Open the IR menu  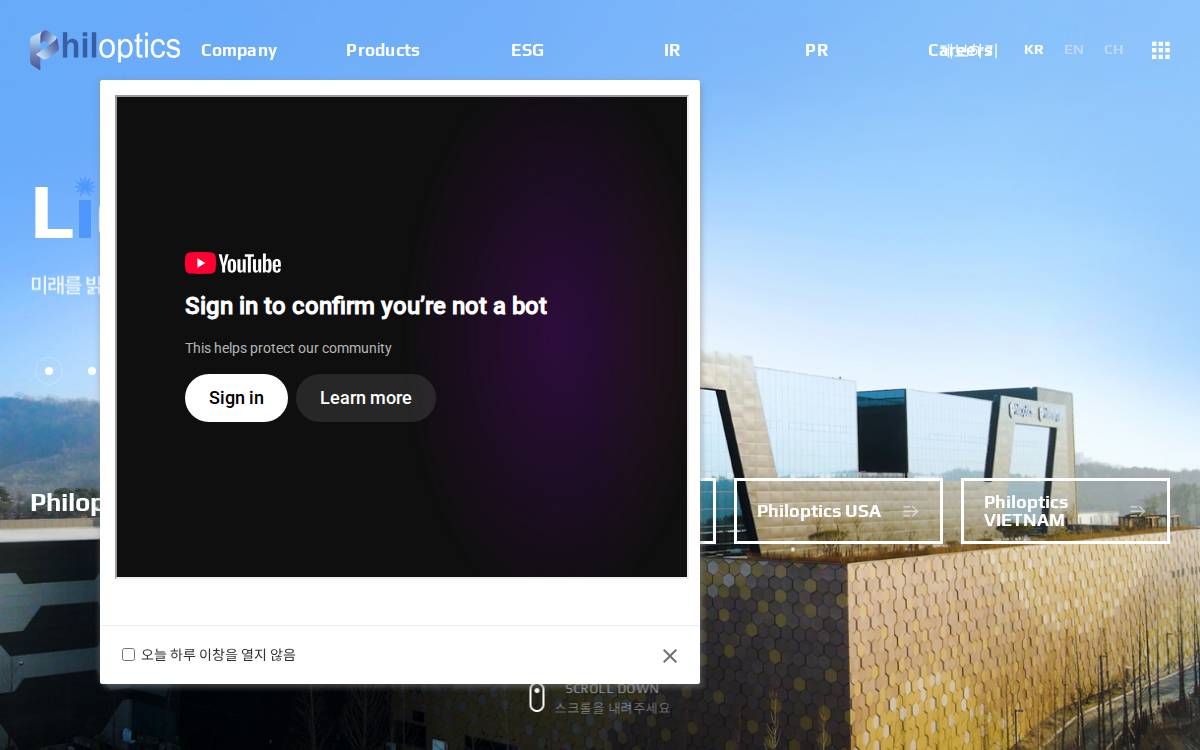click(x=672, y=50)
